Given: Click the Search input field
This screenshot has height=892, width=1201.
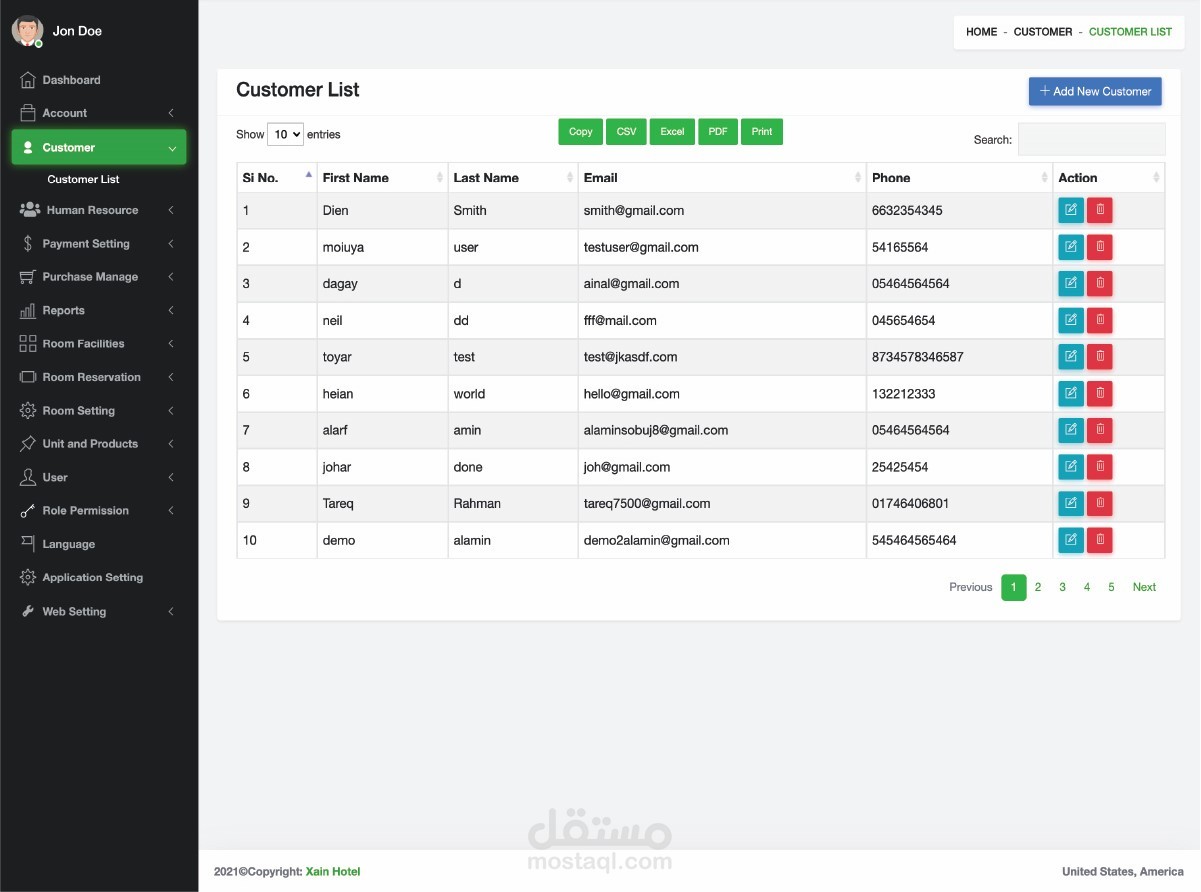Looking at the screenshot, I should coord(1091,139).
